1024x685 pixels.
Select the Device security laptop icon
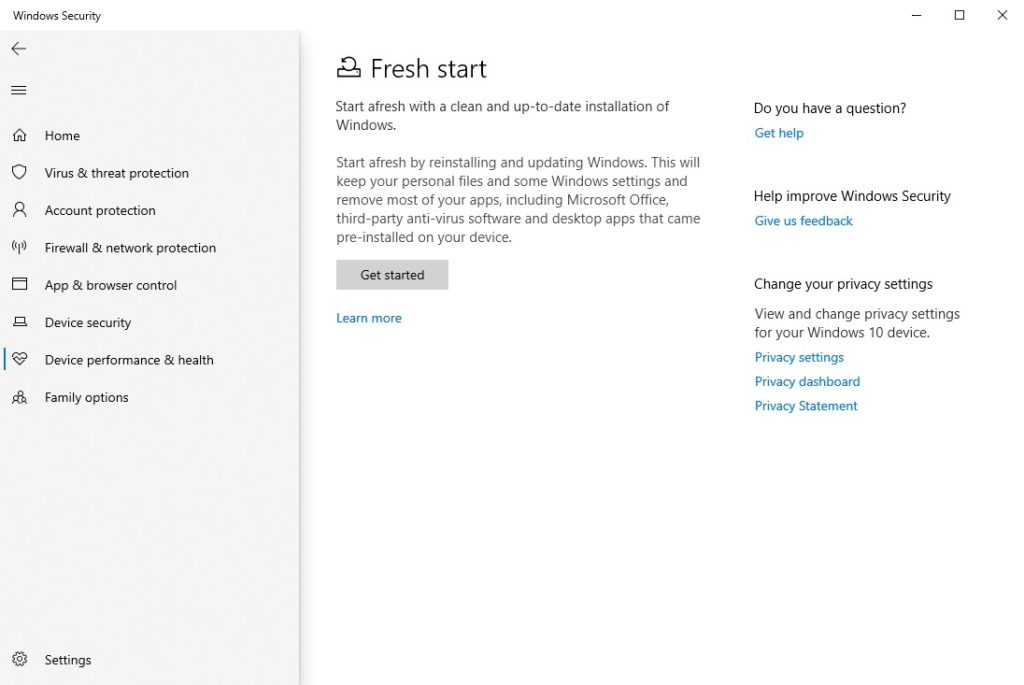pos(19,322)
